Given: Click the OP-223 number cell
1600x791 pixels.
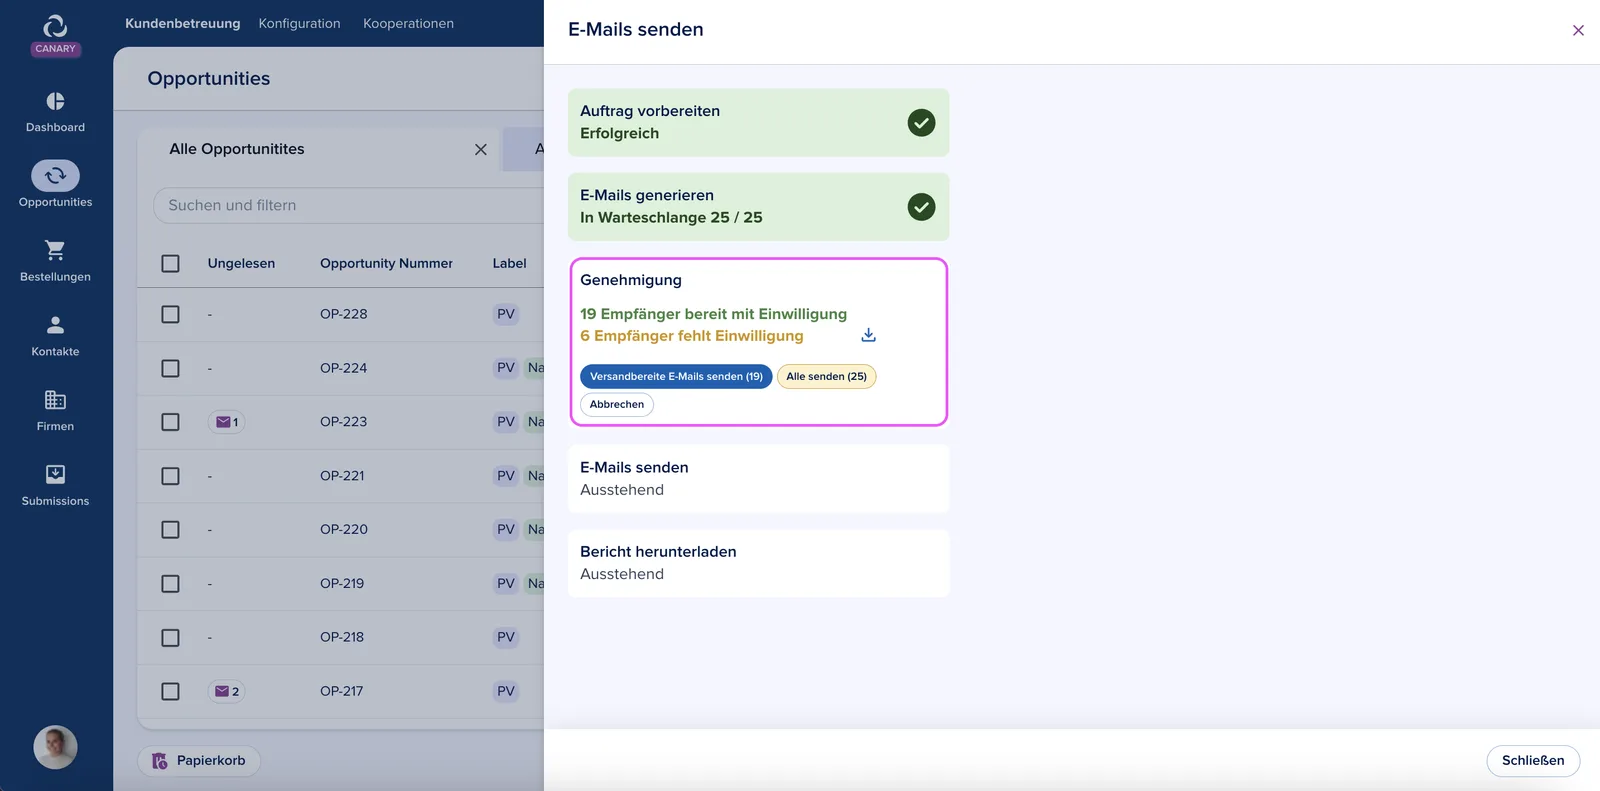Looking at the screenshot, I should pyautogui.click(x=344, y=422).
